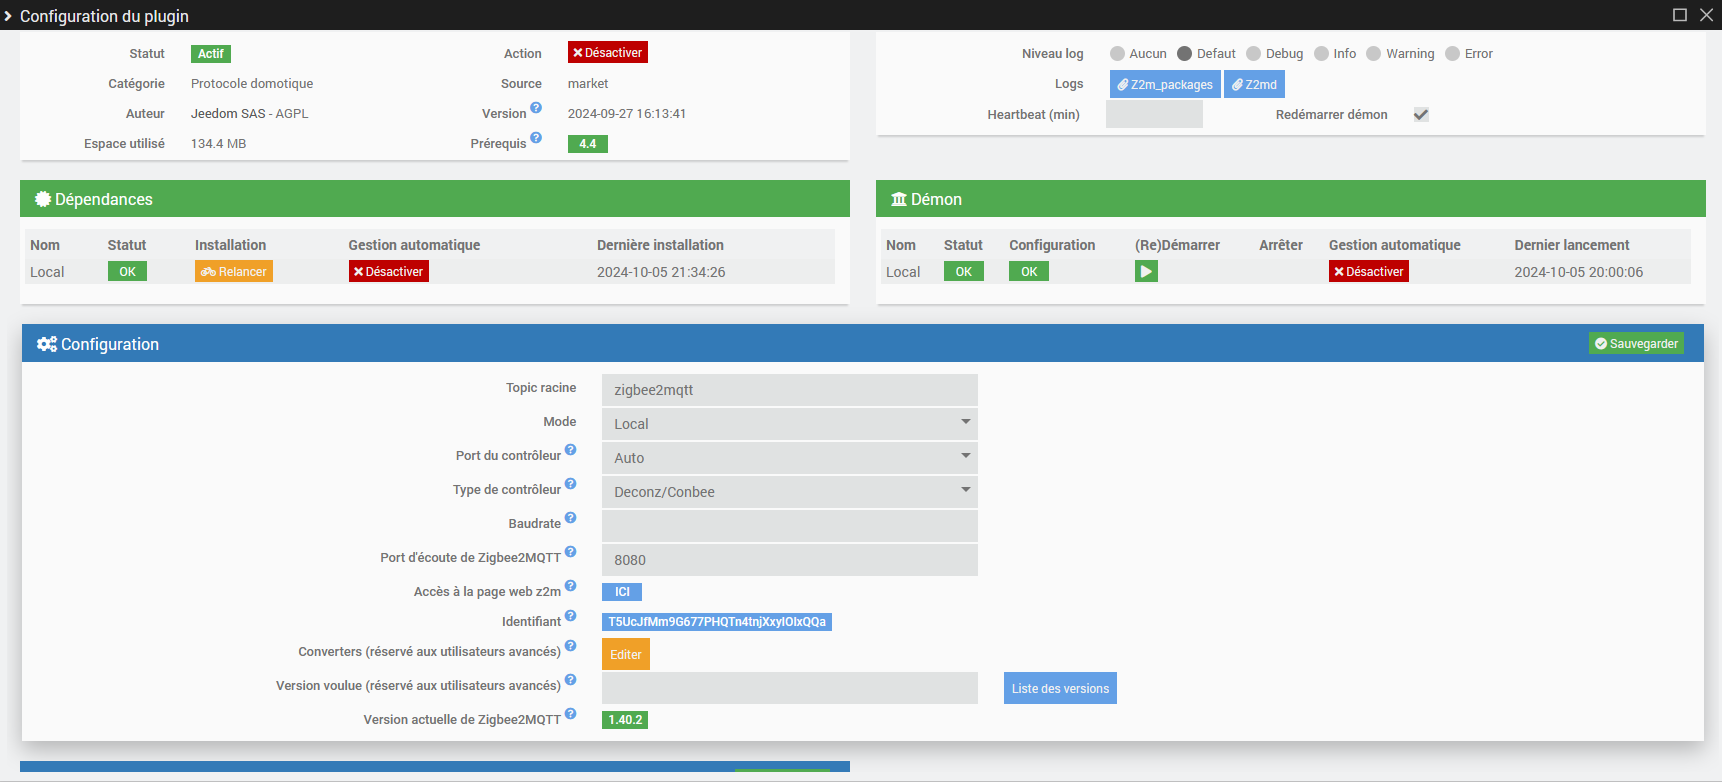Open the Type de contrôleur dropdown
Screen dimensions: 1722x782
[x=790, y=491]
